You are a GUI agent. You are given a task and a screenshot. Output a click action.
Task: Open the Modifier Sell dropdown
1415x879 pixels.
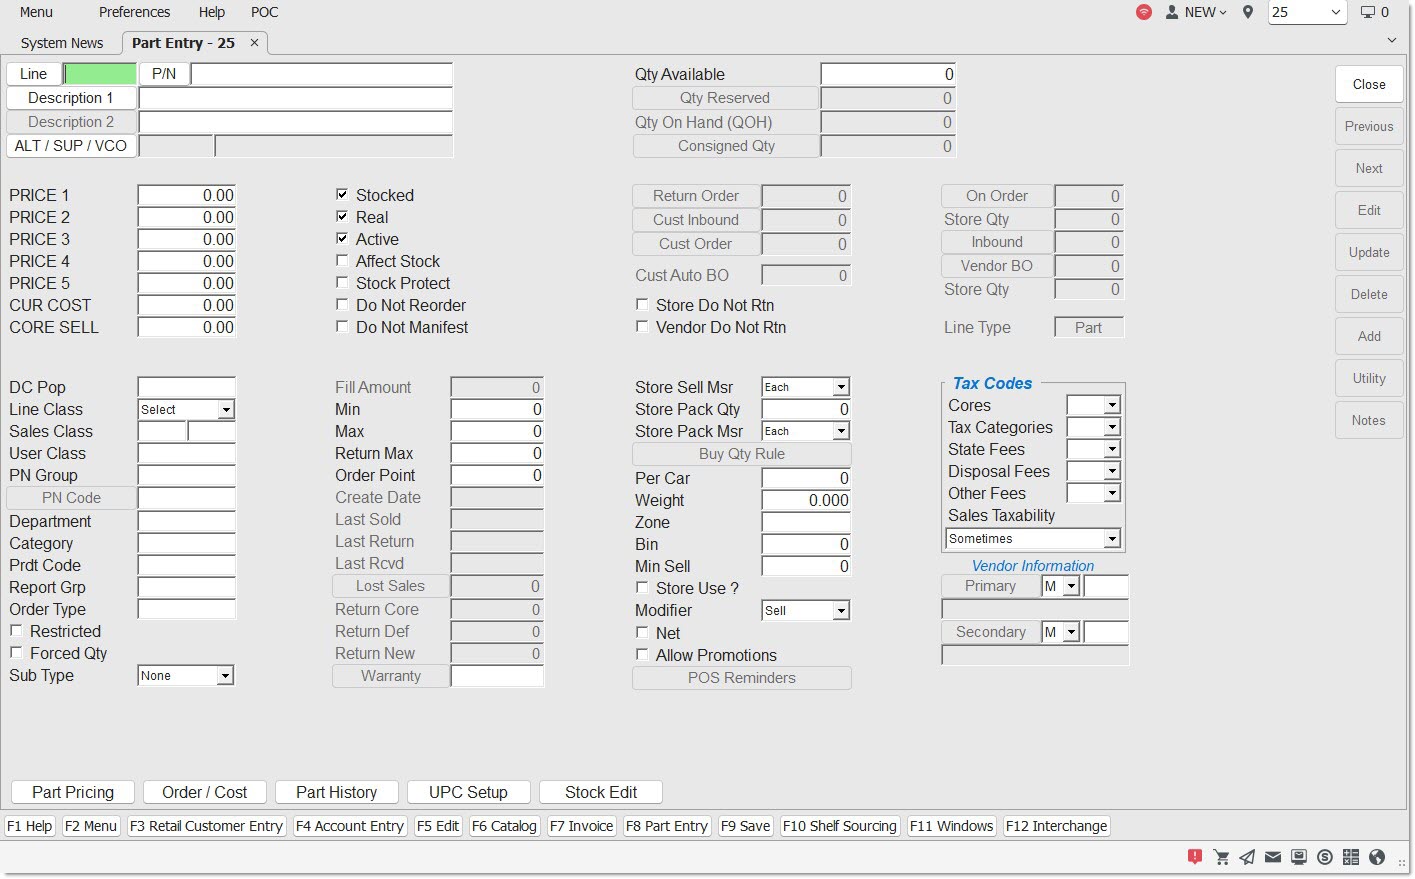tap(841, 611)
